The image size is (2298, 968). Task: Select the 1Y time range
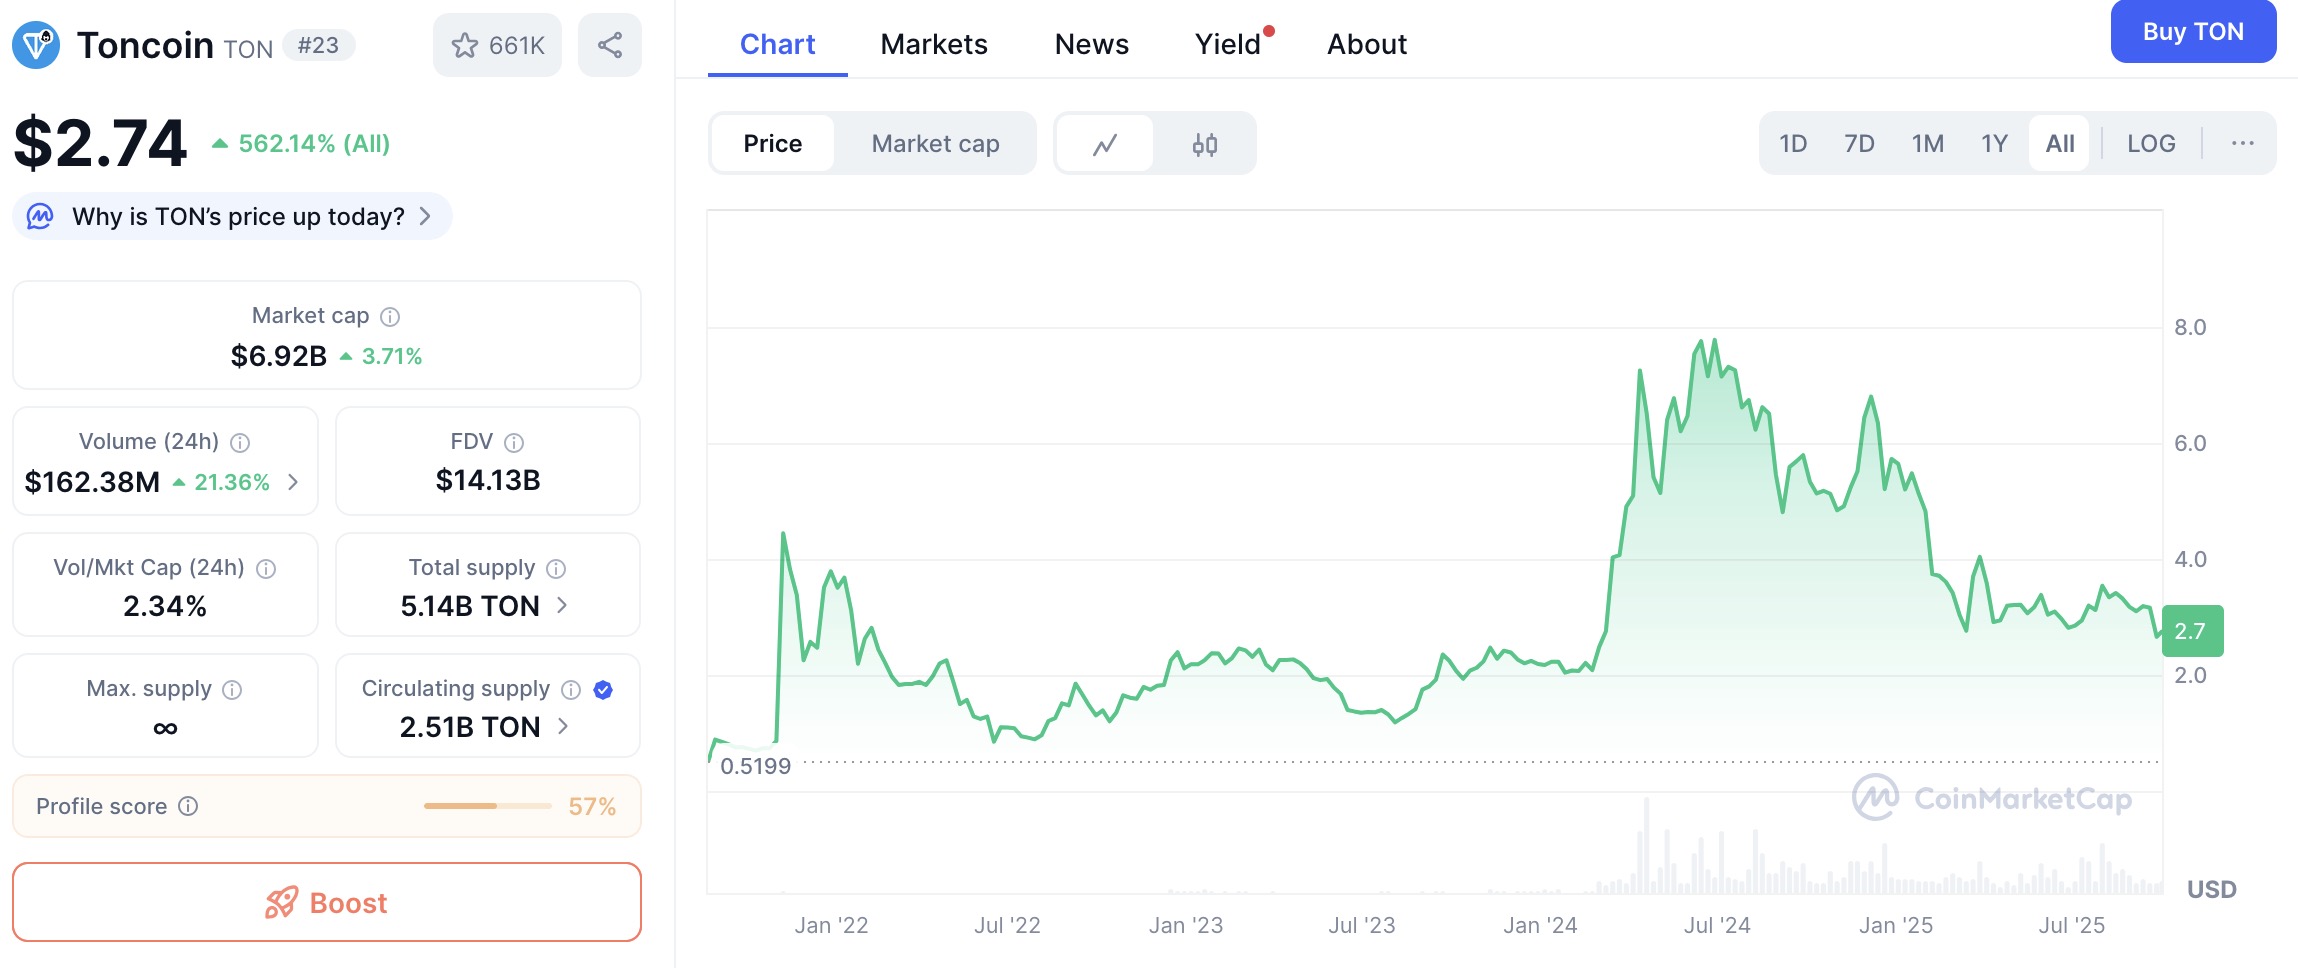pos(1994,144)
